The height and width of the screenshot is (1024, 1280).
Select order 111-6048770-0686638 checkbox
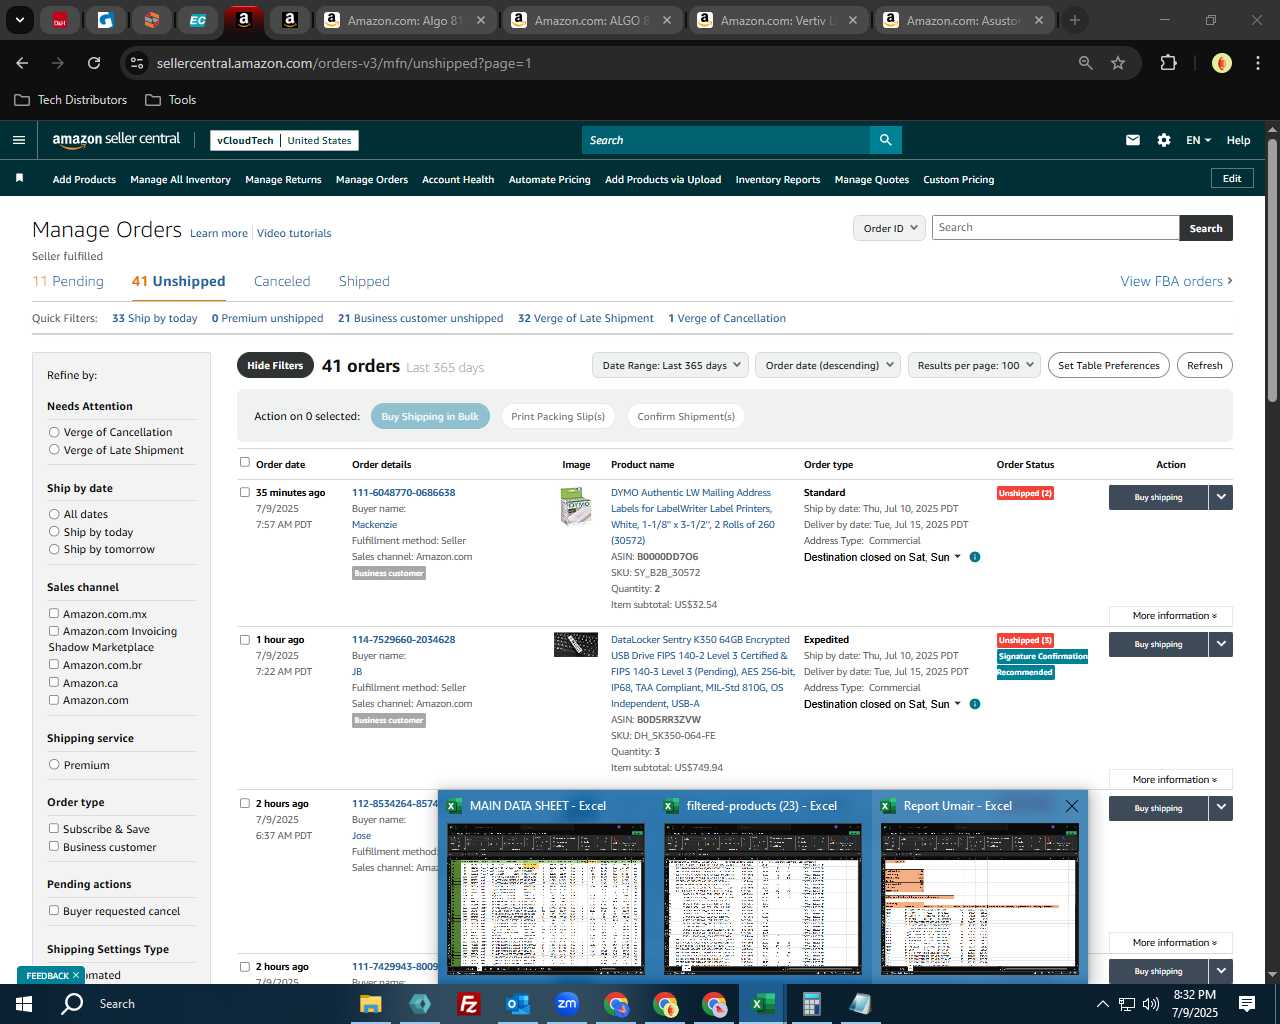[245, 492]
